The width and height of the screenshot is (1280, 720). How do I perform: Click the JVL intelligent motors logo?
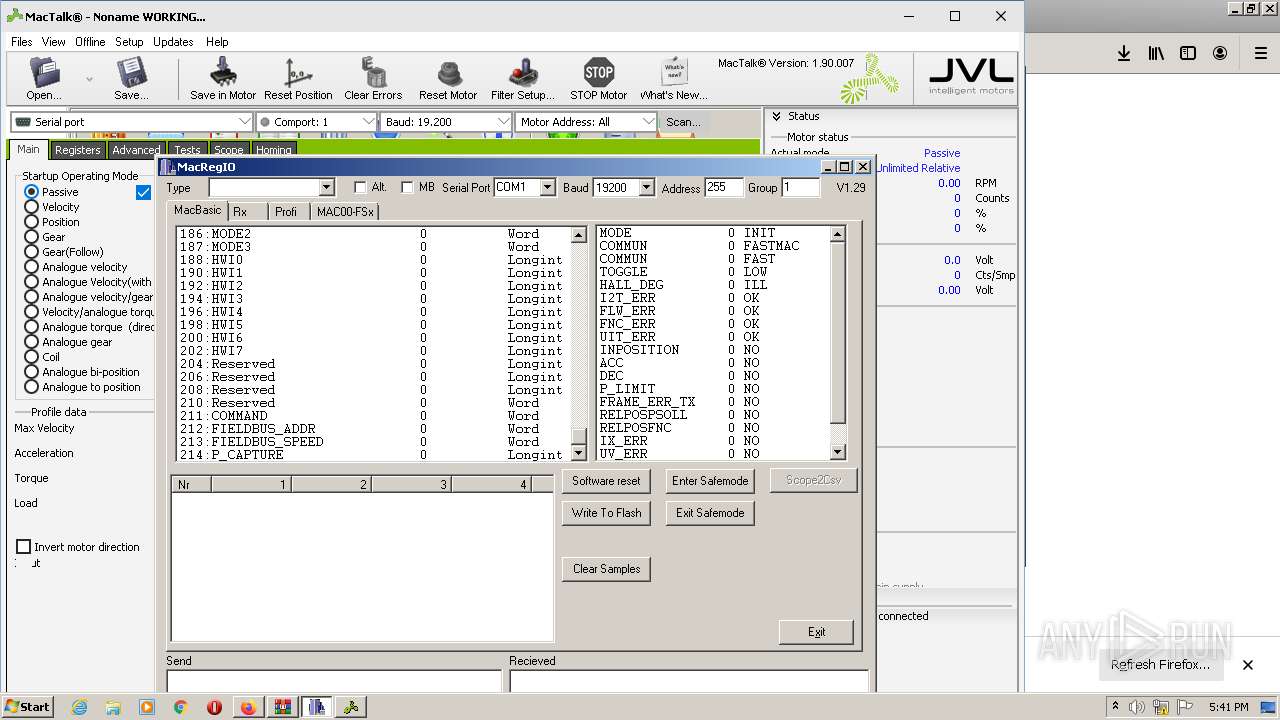click(971, 77)
